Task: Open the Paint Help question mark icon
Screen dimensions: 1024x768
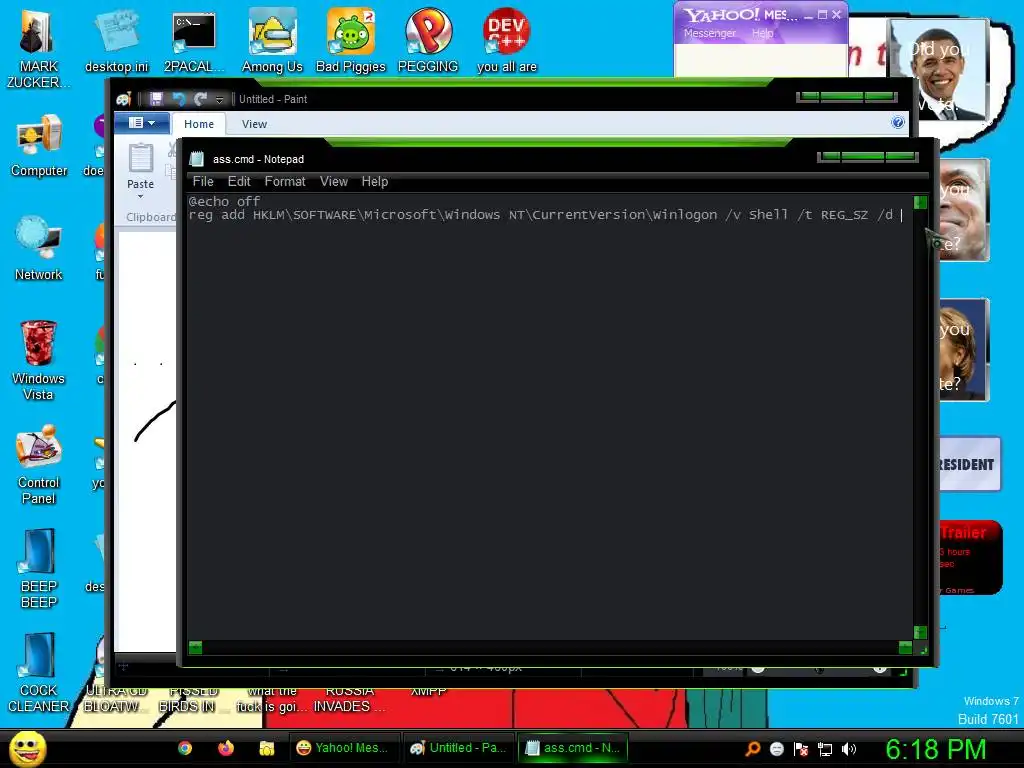Action: pos(898,122)
